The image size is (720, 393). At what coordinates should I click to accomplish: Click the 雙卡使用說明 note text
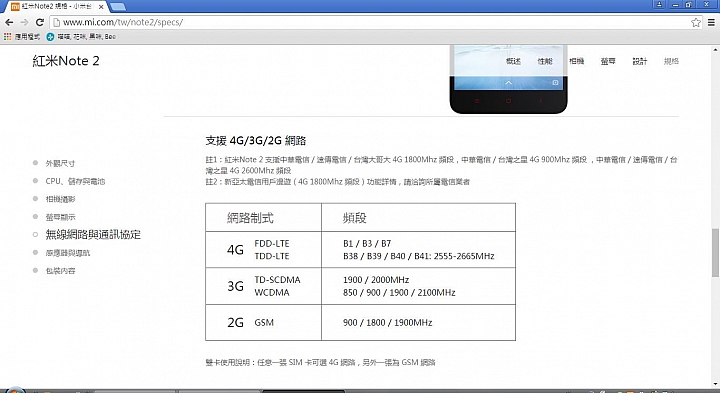click(x=320, y=362)
